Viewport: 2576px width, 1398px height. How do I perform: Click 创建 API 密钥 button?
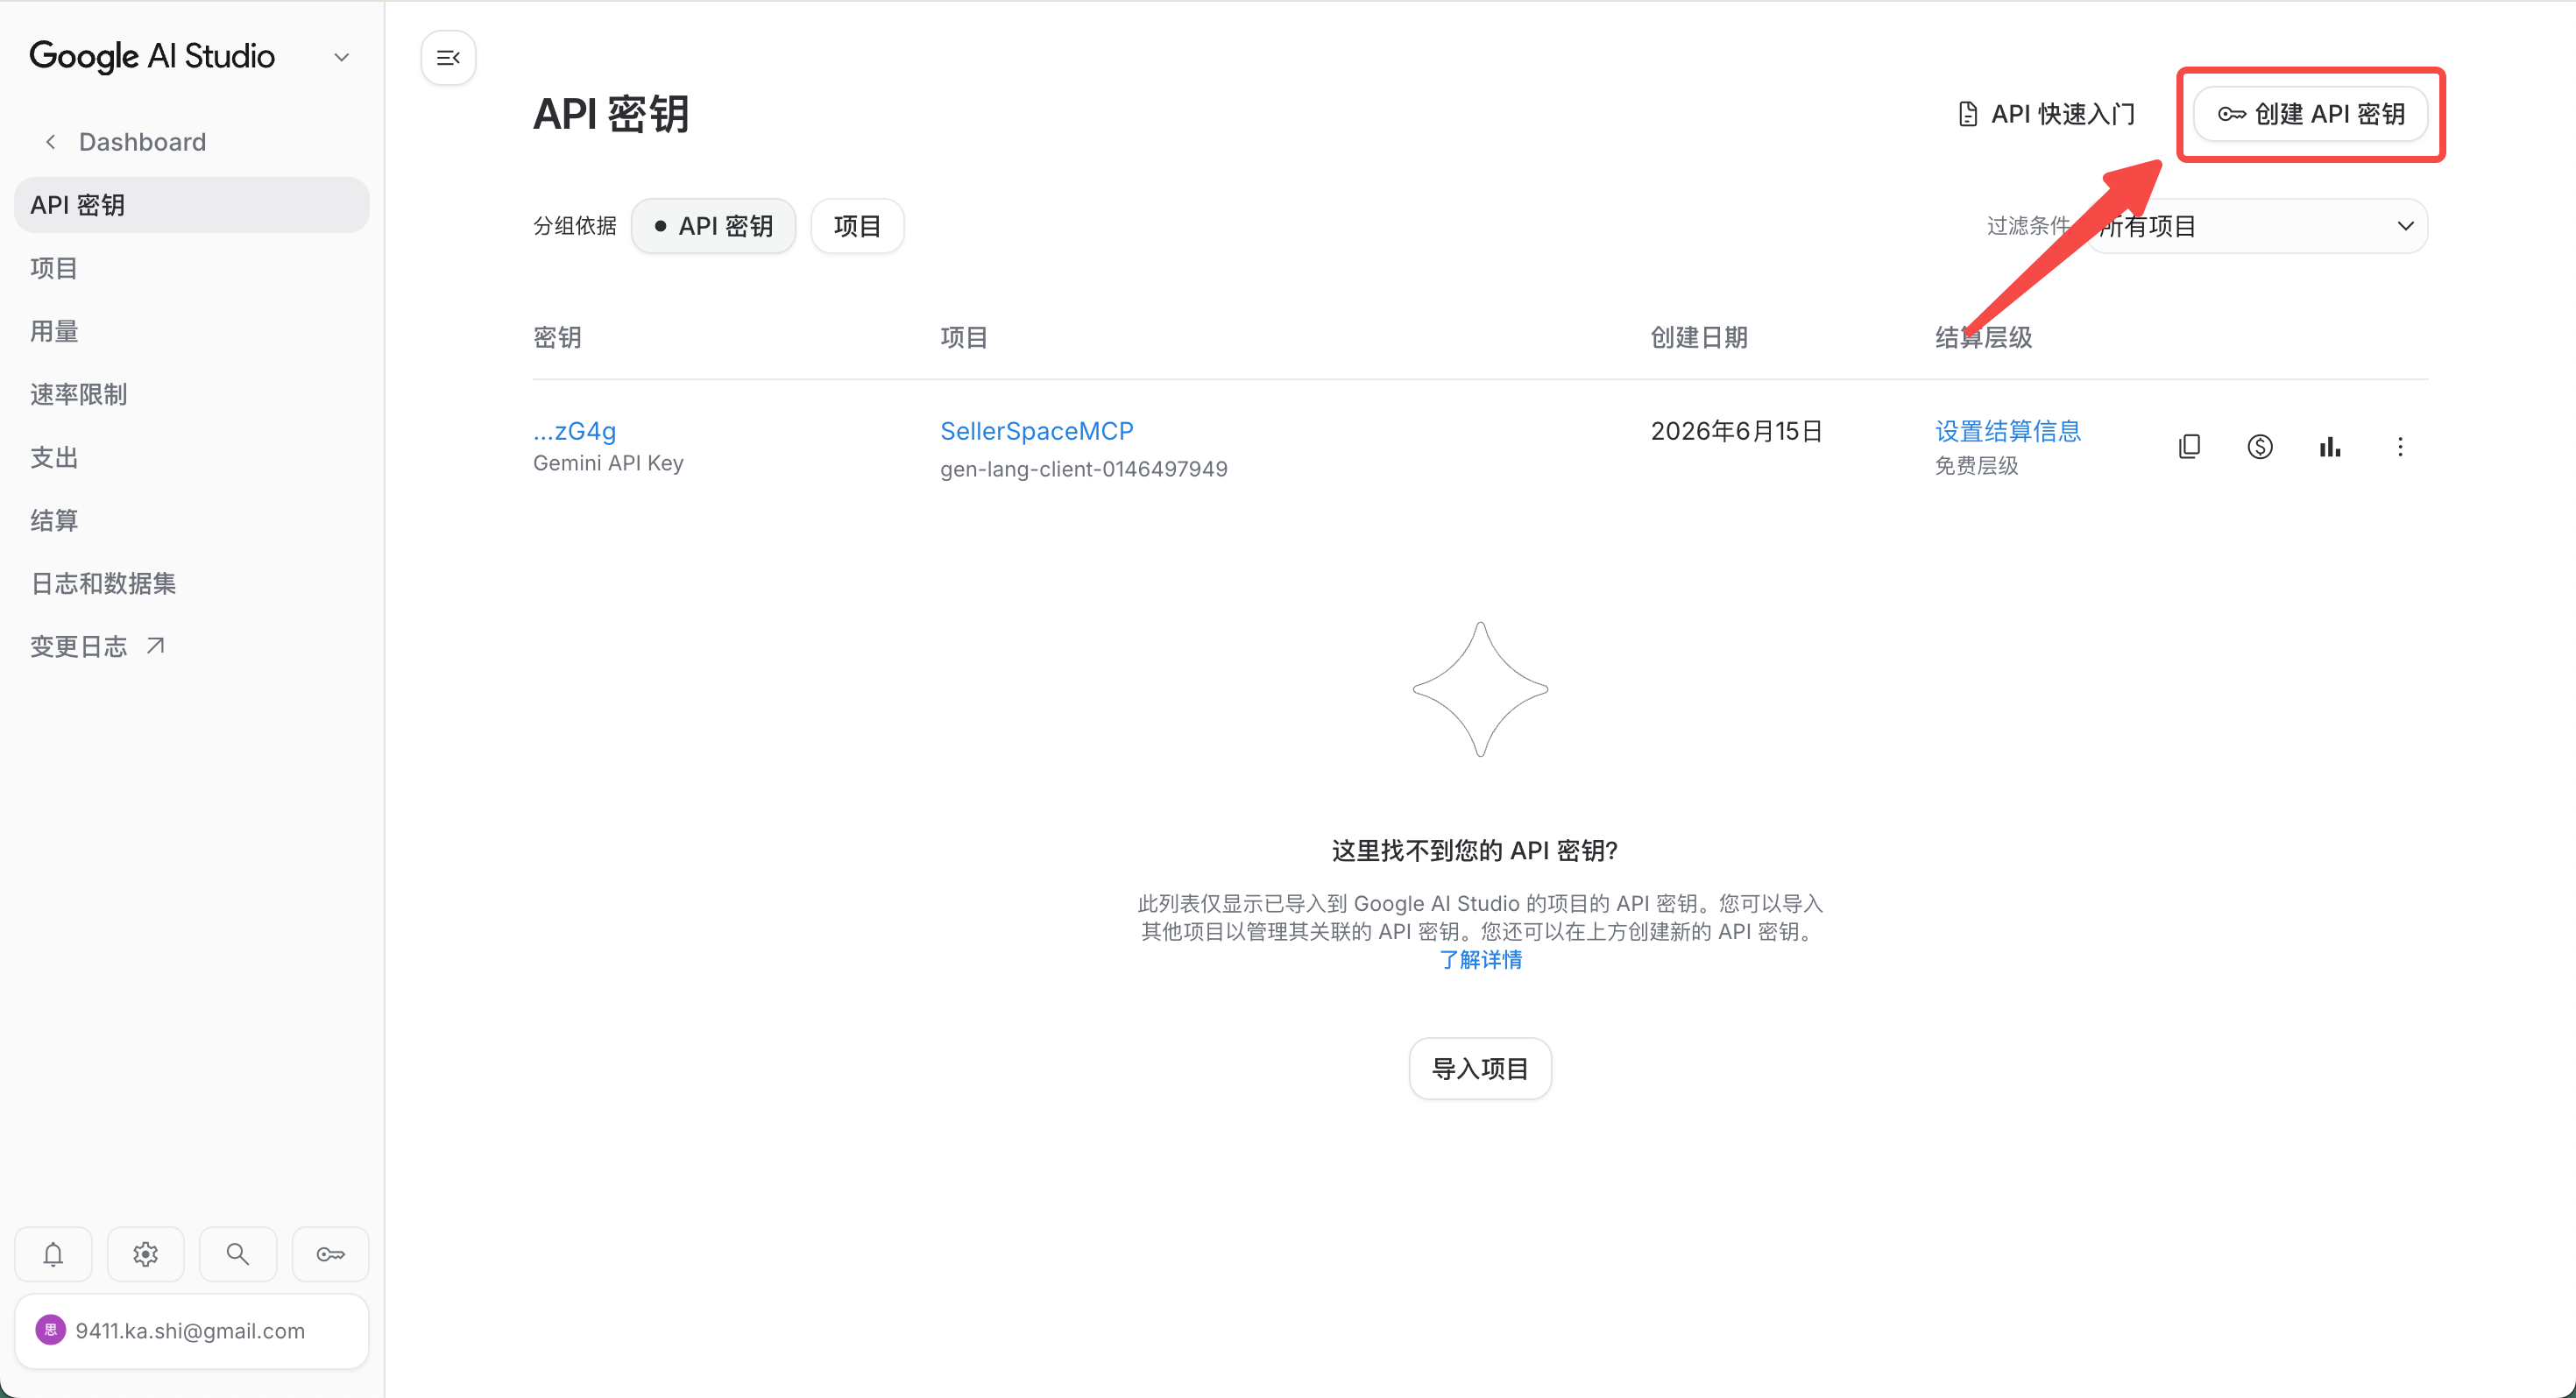(x=2311, y=114)
